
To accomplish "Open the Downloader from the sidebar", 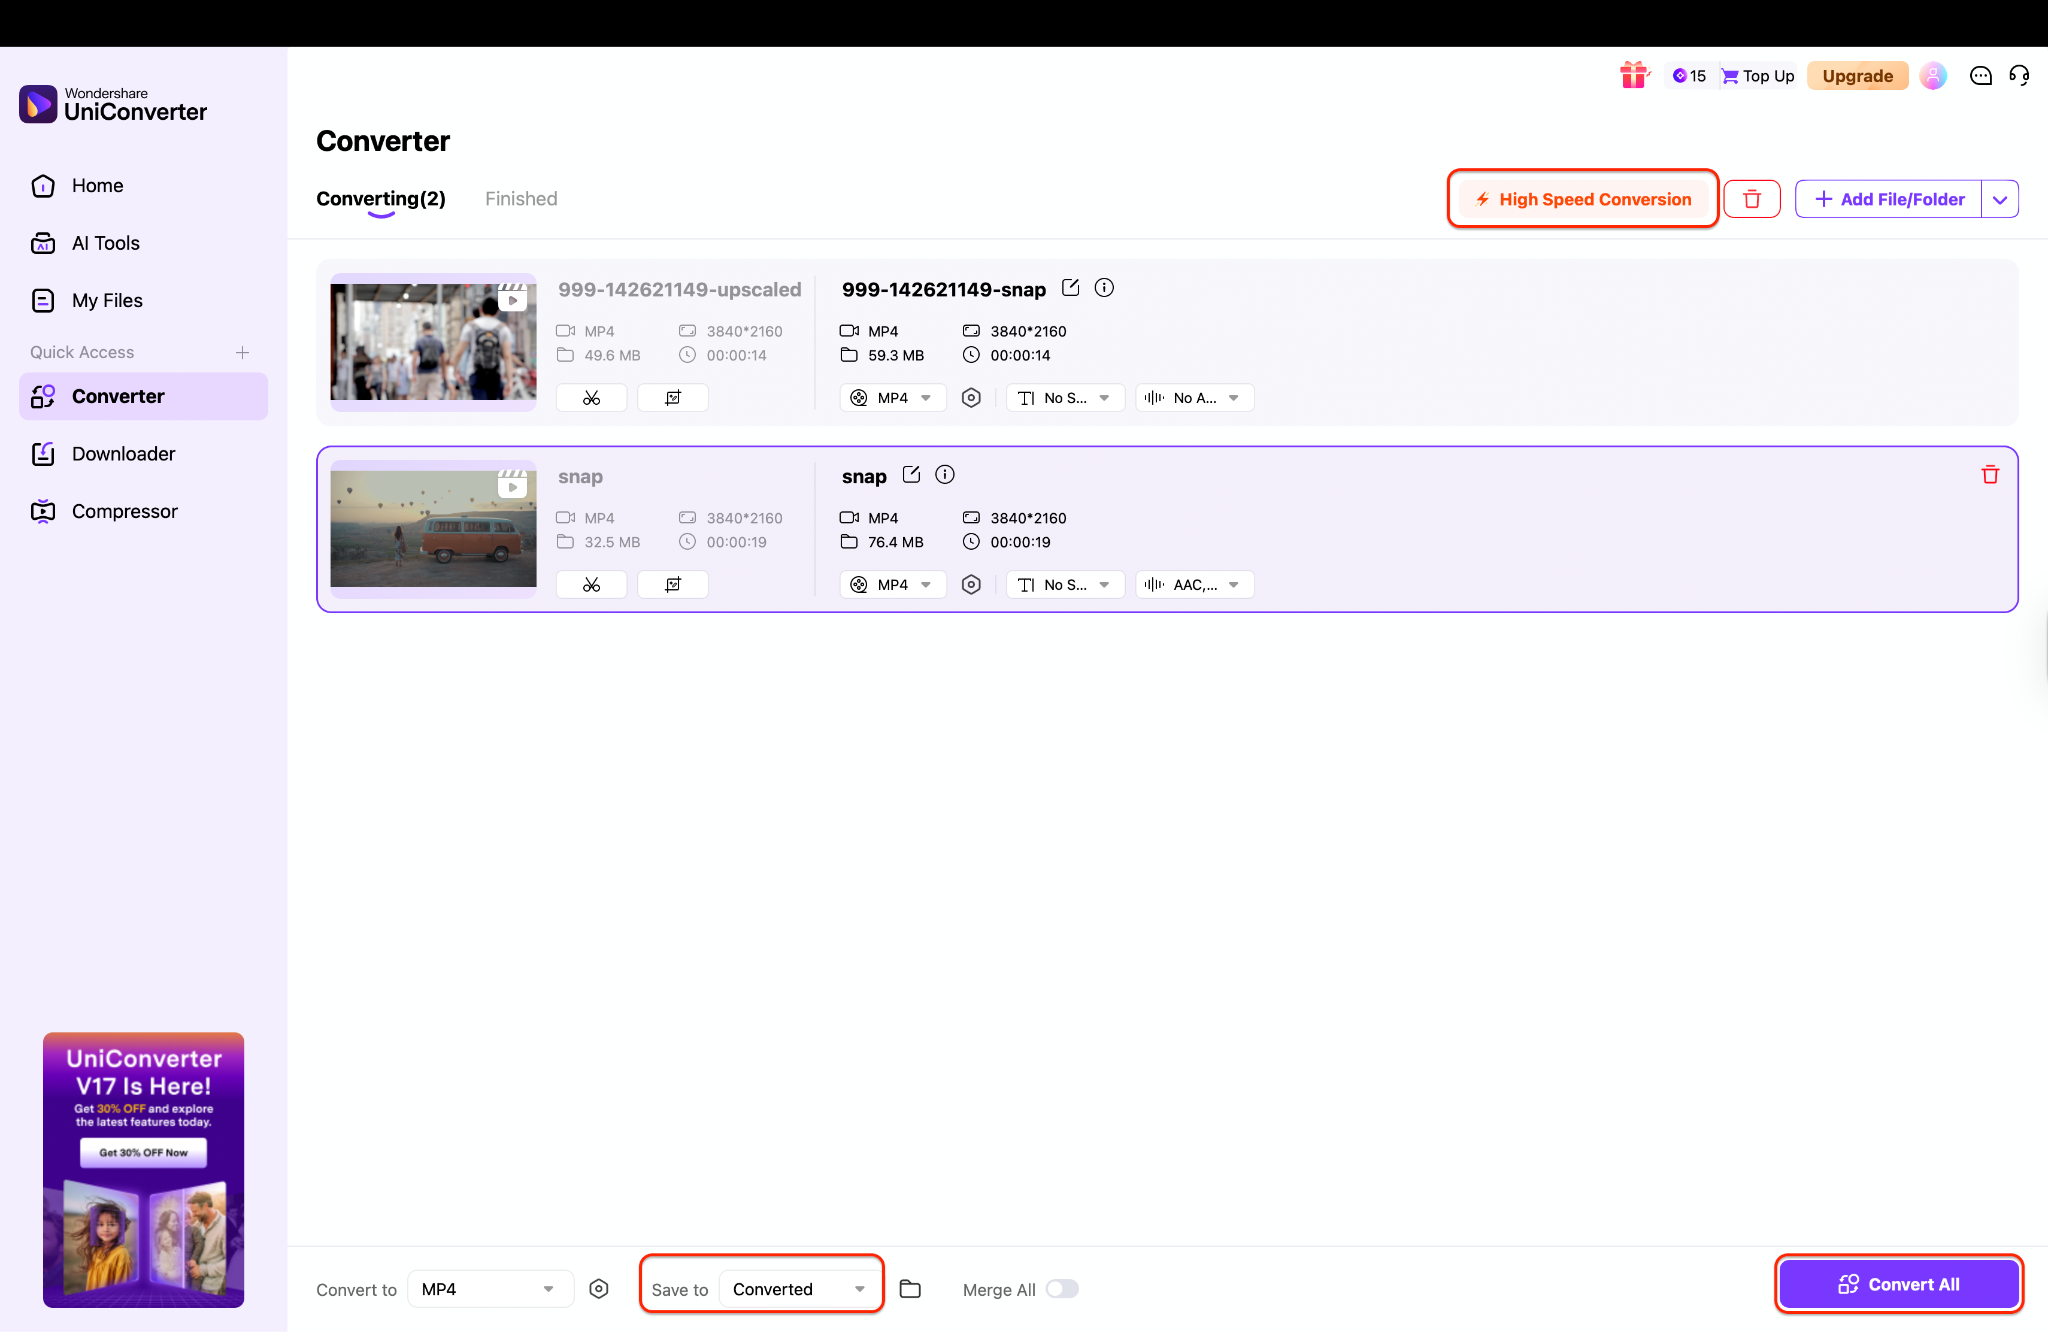I will pos(122,453).
